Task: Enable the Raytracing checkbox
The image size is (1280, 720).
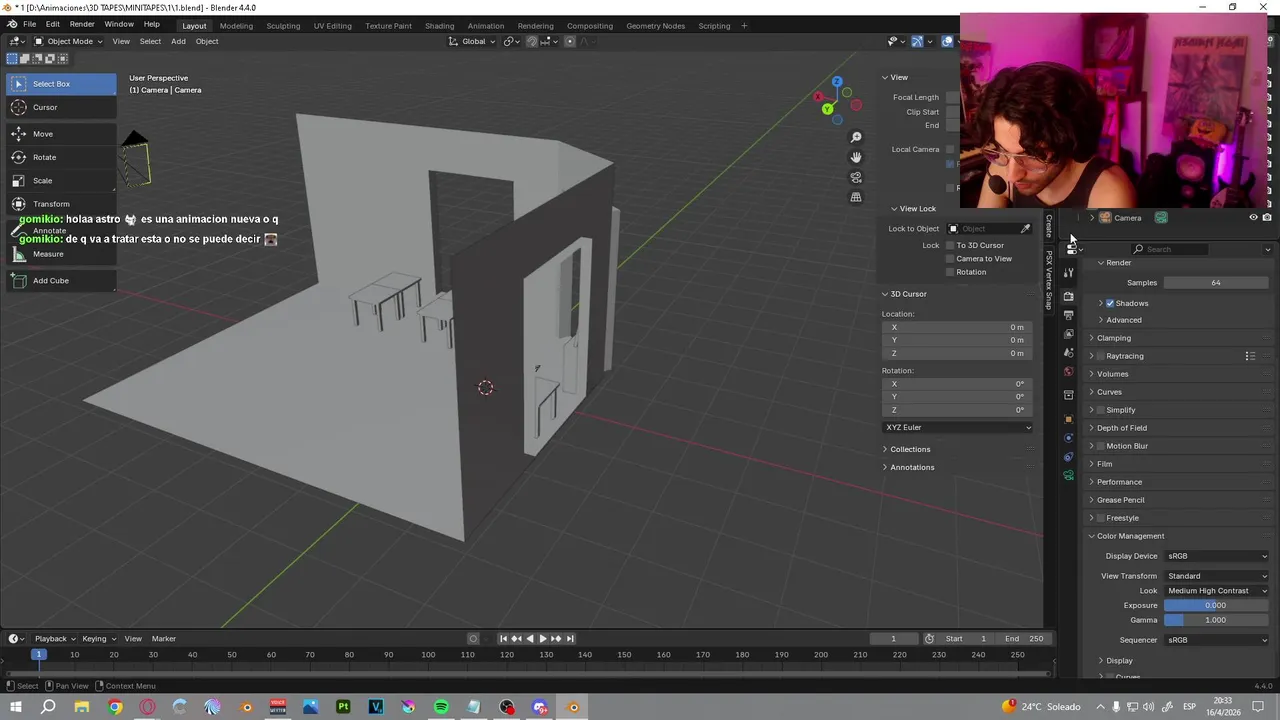Action: 1101,356
